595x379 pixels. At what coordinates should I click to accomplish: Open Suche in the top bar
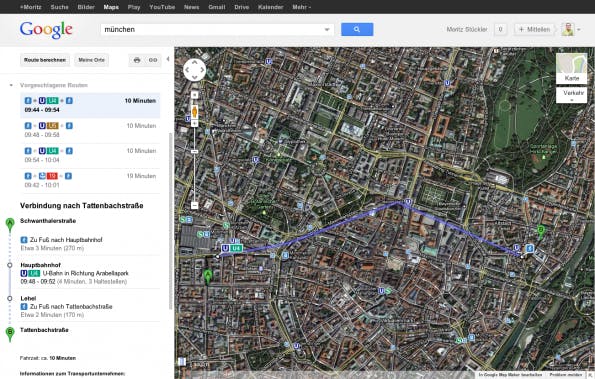60,7
